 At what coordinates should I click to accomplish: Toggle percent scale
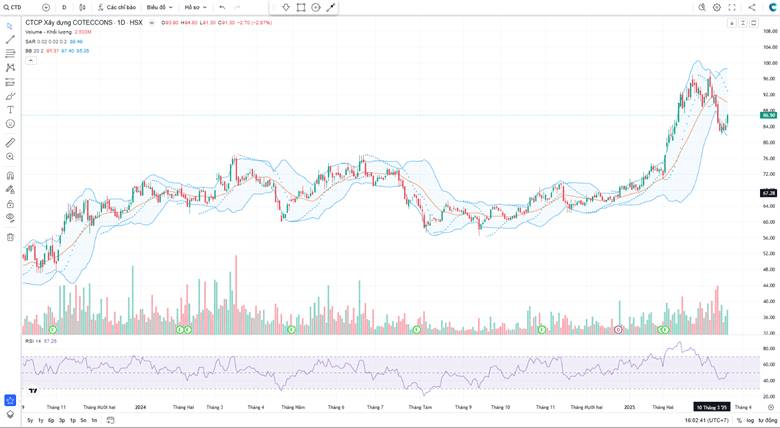(740, 421)
